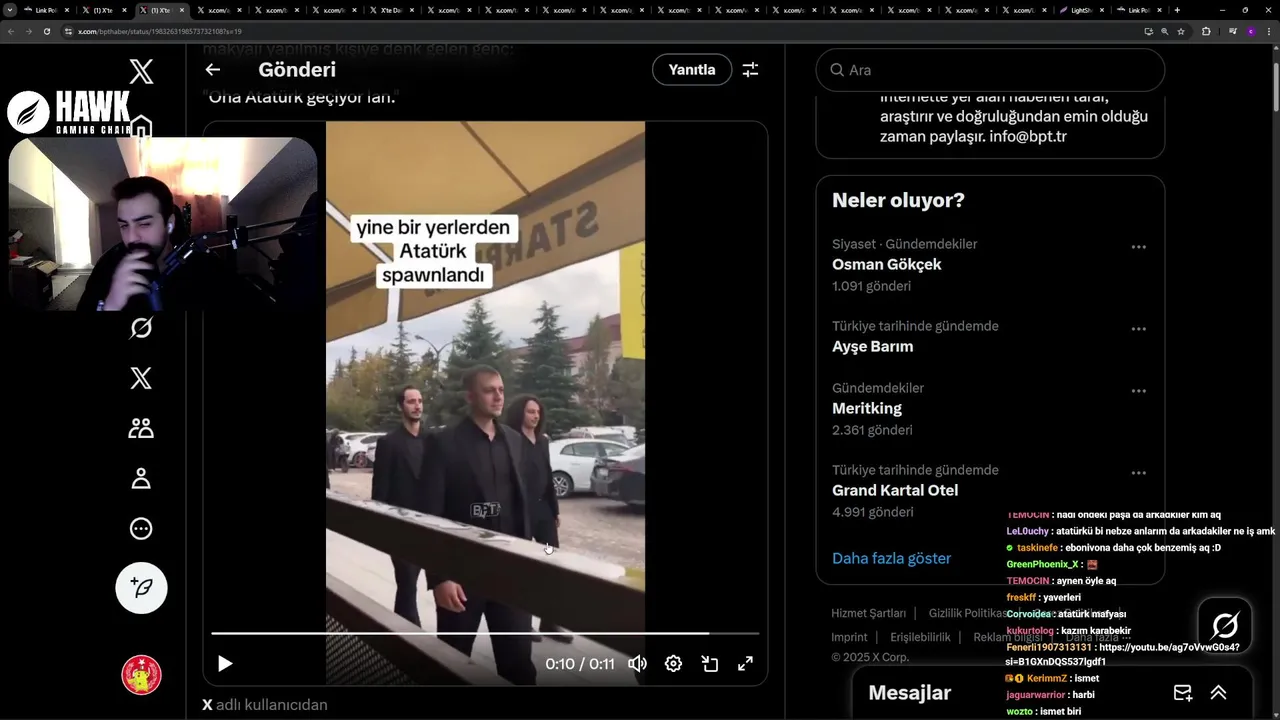1280x720 pixels.
Task: Open reply filter settings next to Yanıtla
Action: tap(750, 70)
